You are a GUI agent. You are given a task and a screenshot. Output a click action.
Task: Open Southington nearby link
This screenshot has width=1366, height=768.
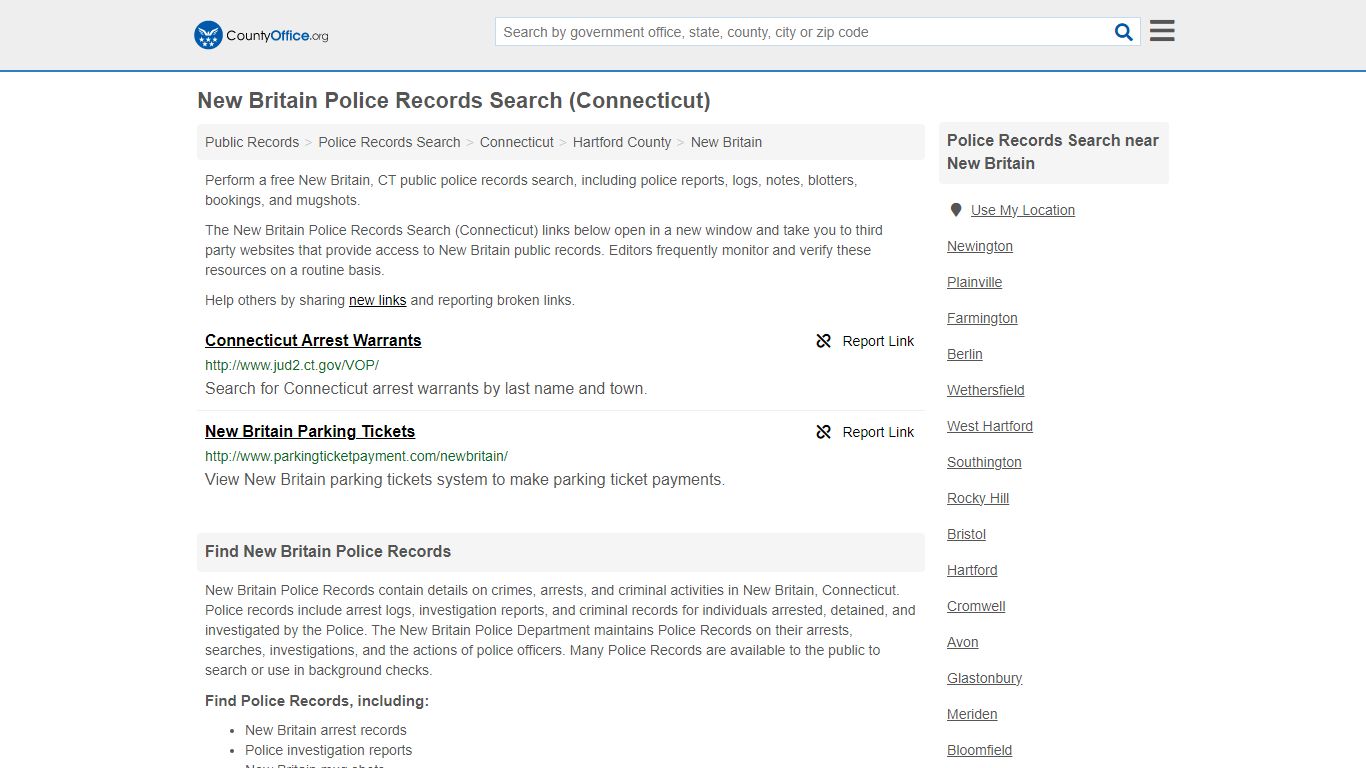(984, 462)
